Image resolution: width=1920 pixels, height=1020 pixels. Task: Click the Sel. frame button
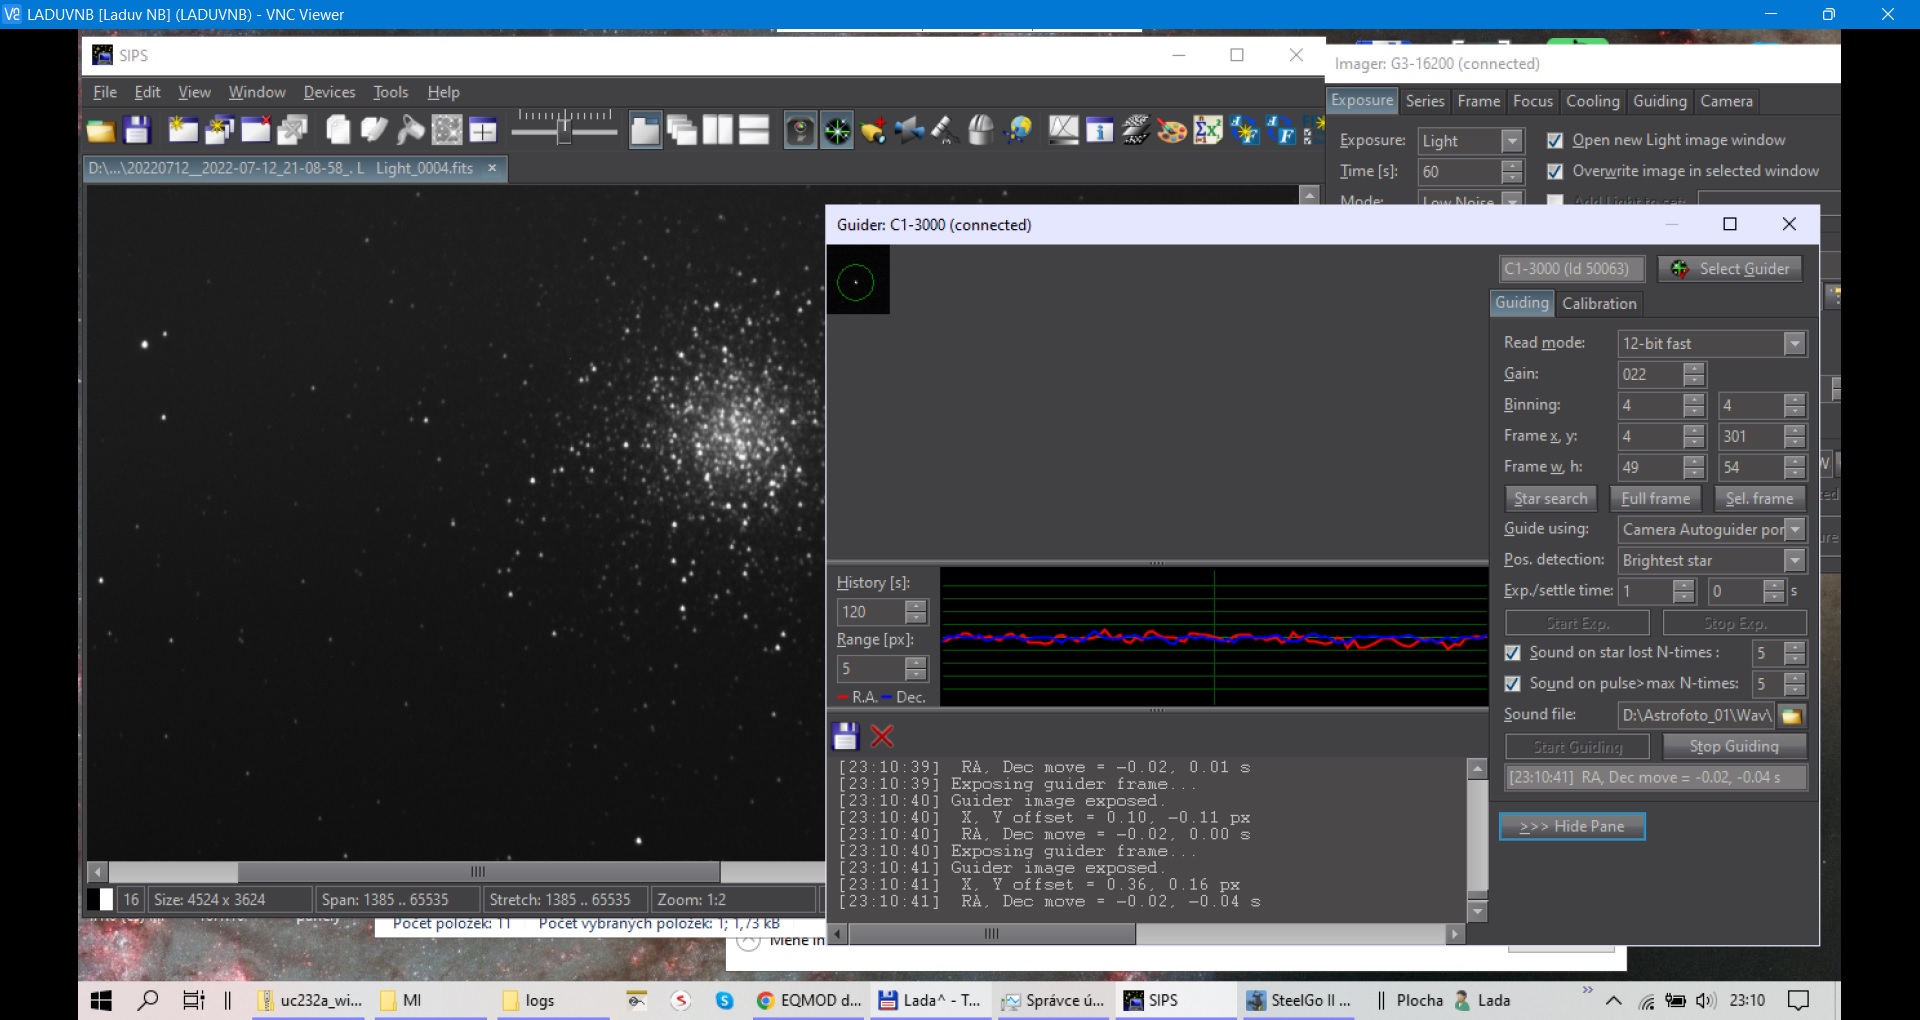tap(1759, 499)
